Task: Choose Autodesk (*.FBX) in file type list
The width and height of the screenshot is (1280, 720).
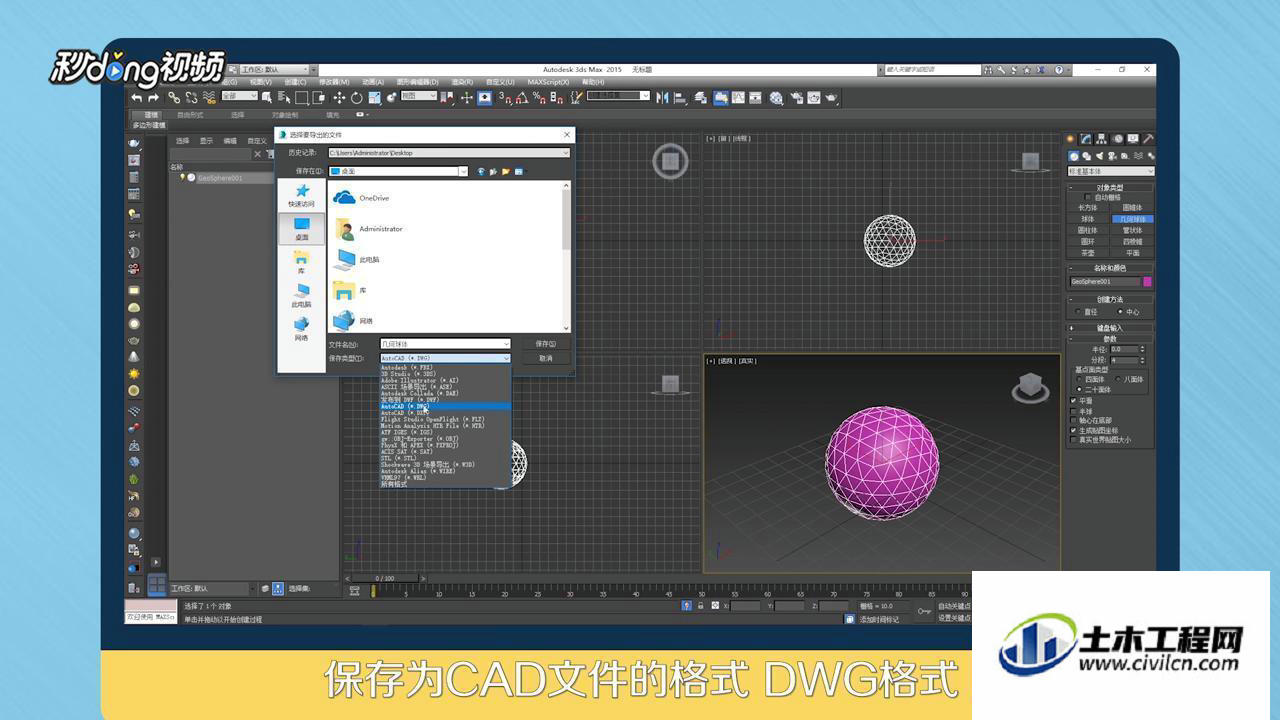Action: point(445,367)
